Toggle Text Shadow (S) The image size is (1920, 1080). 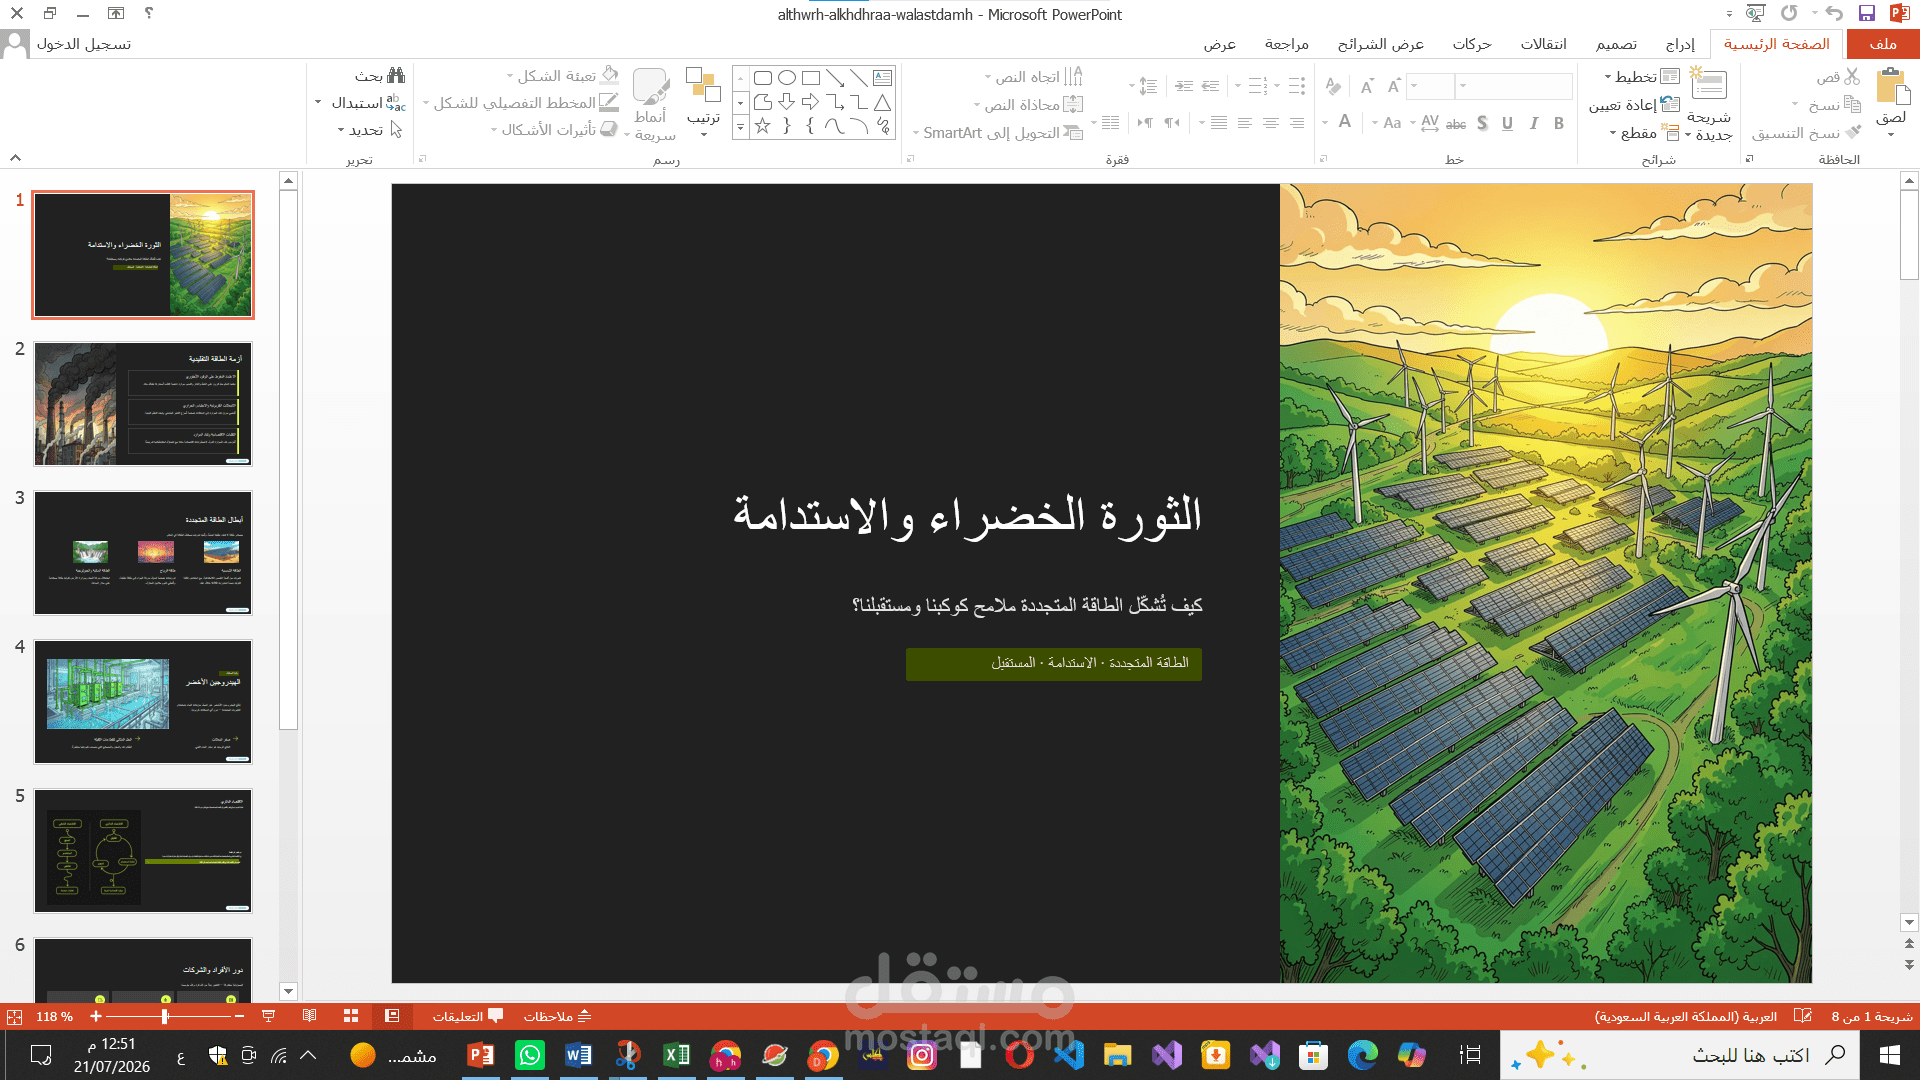tap(1482, 123)
